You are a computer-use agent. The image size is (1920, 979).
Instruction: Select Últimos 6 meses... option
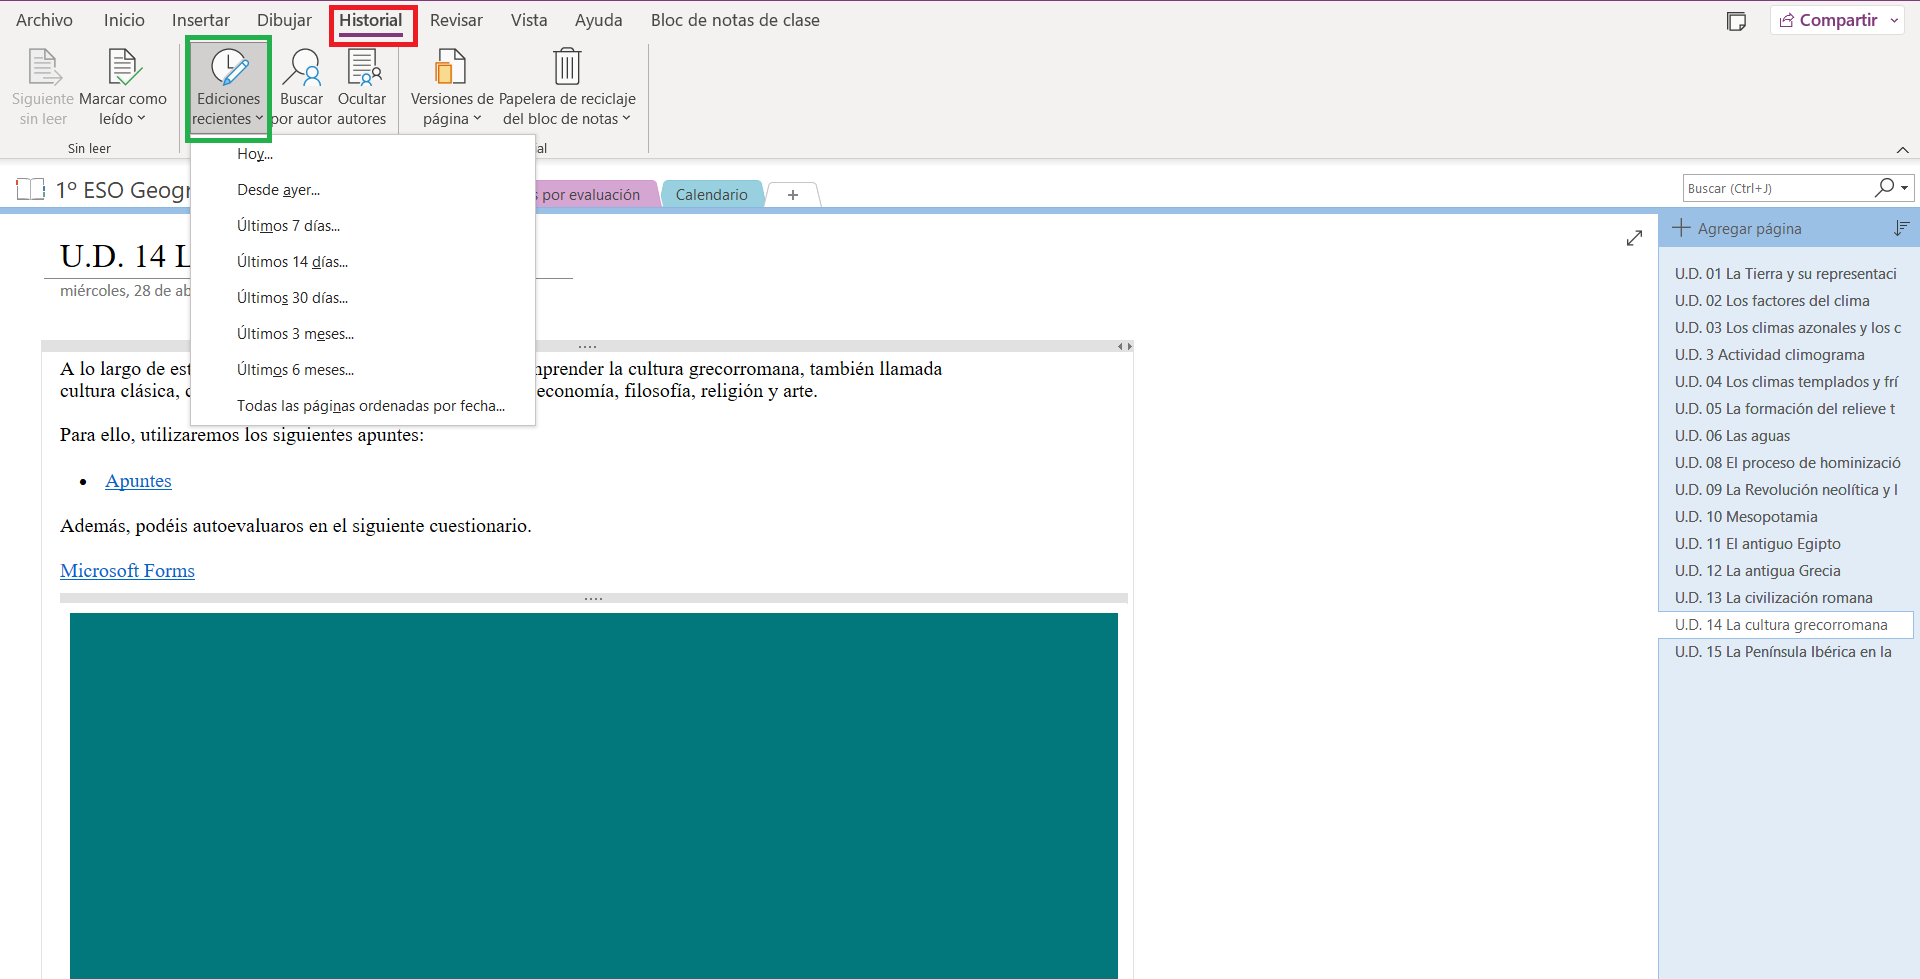[363, 370]
